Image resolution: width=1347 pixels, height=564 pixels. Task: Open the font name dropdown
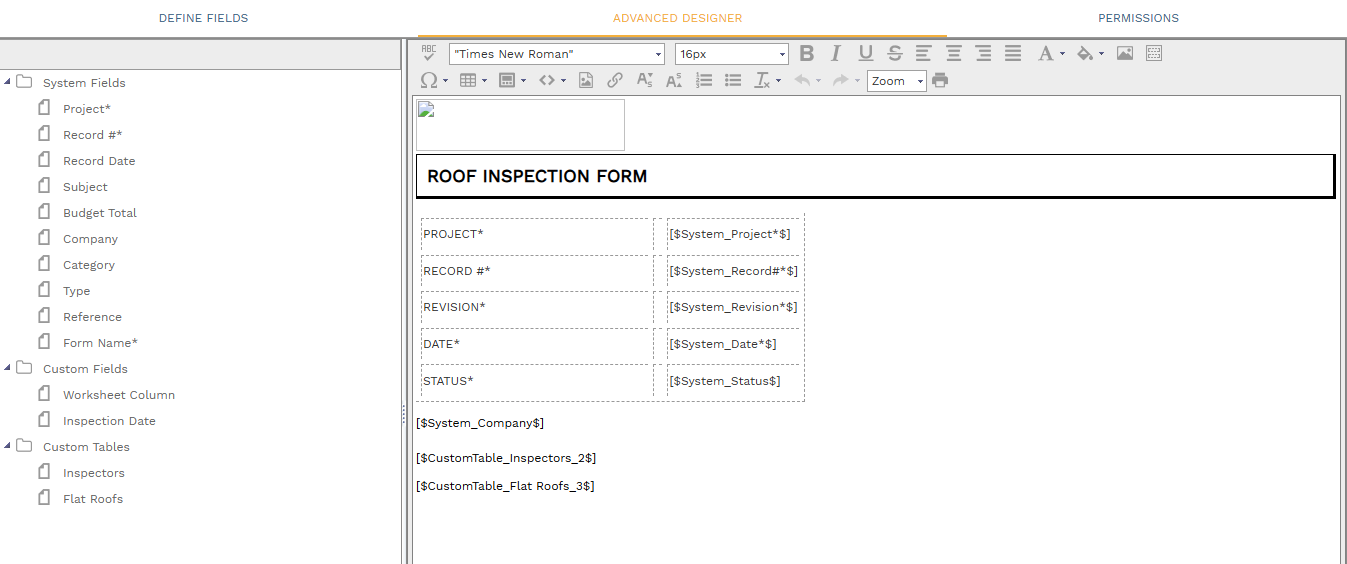[x=557, y=54]
